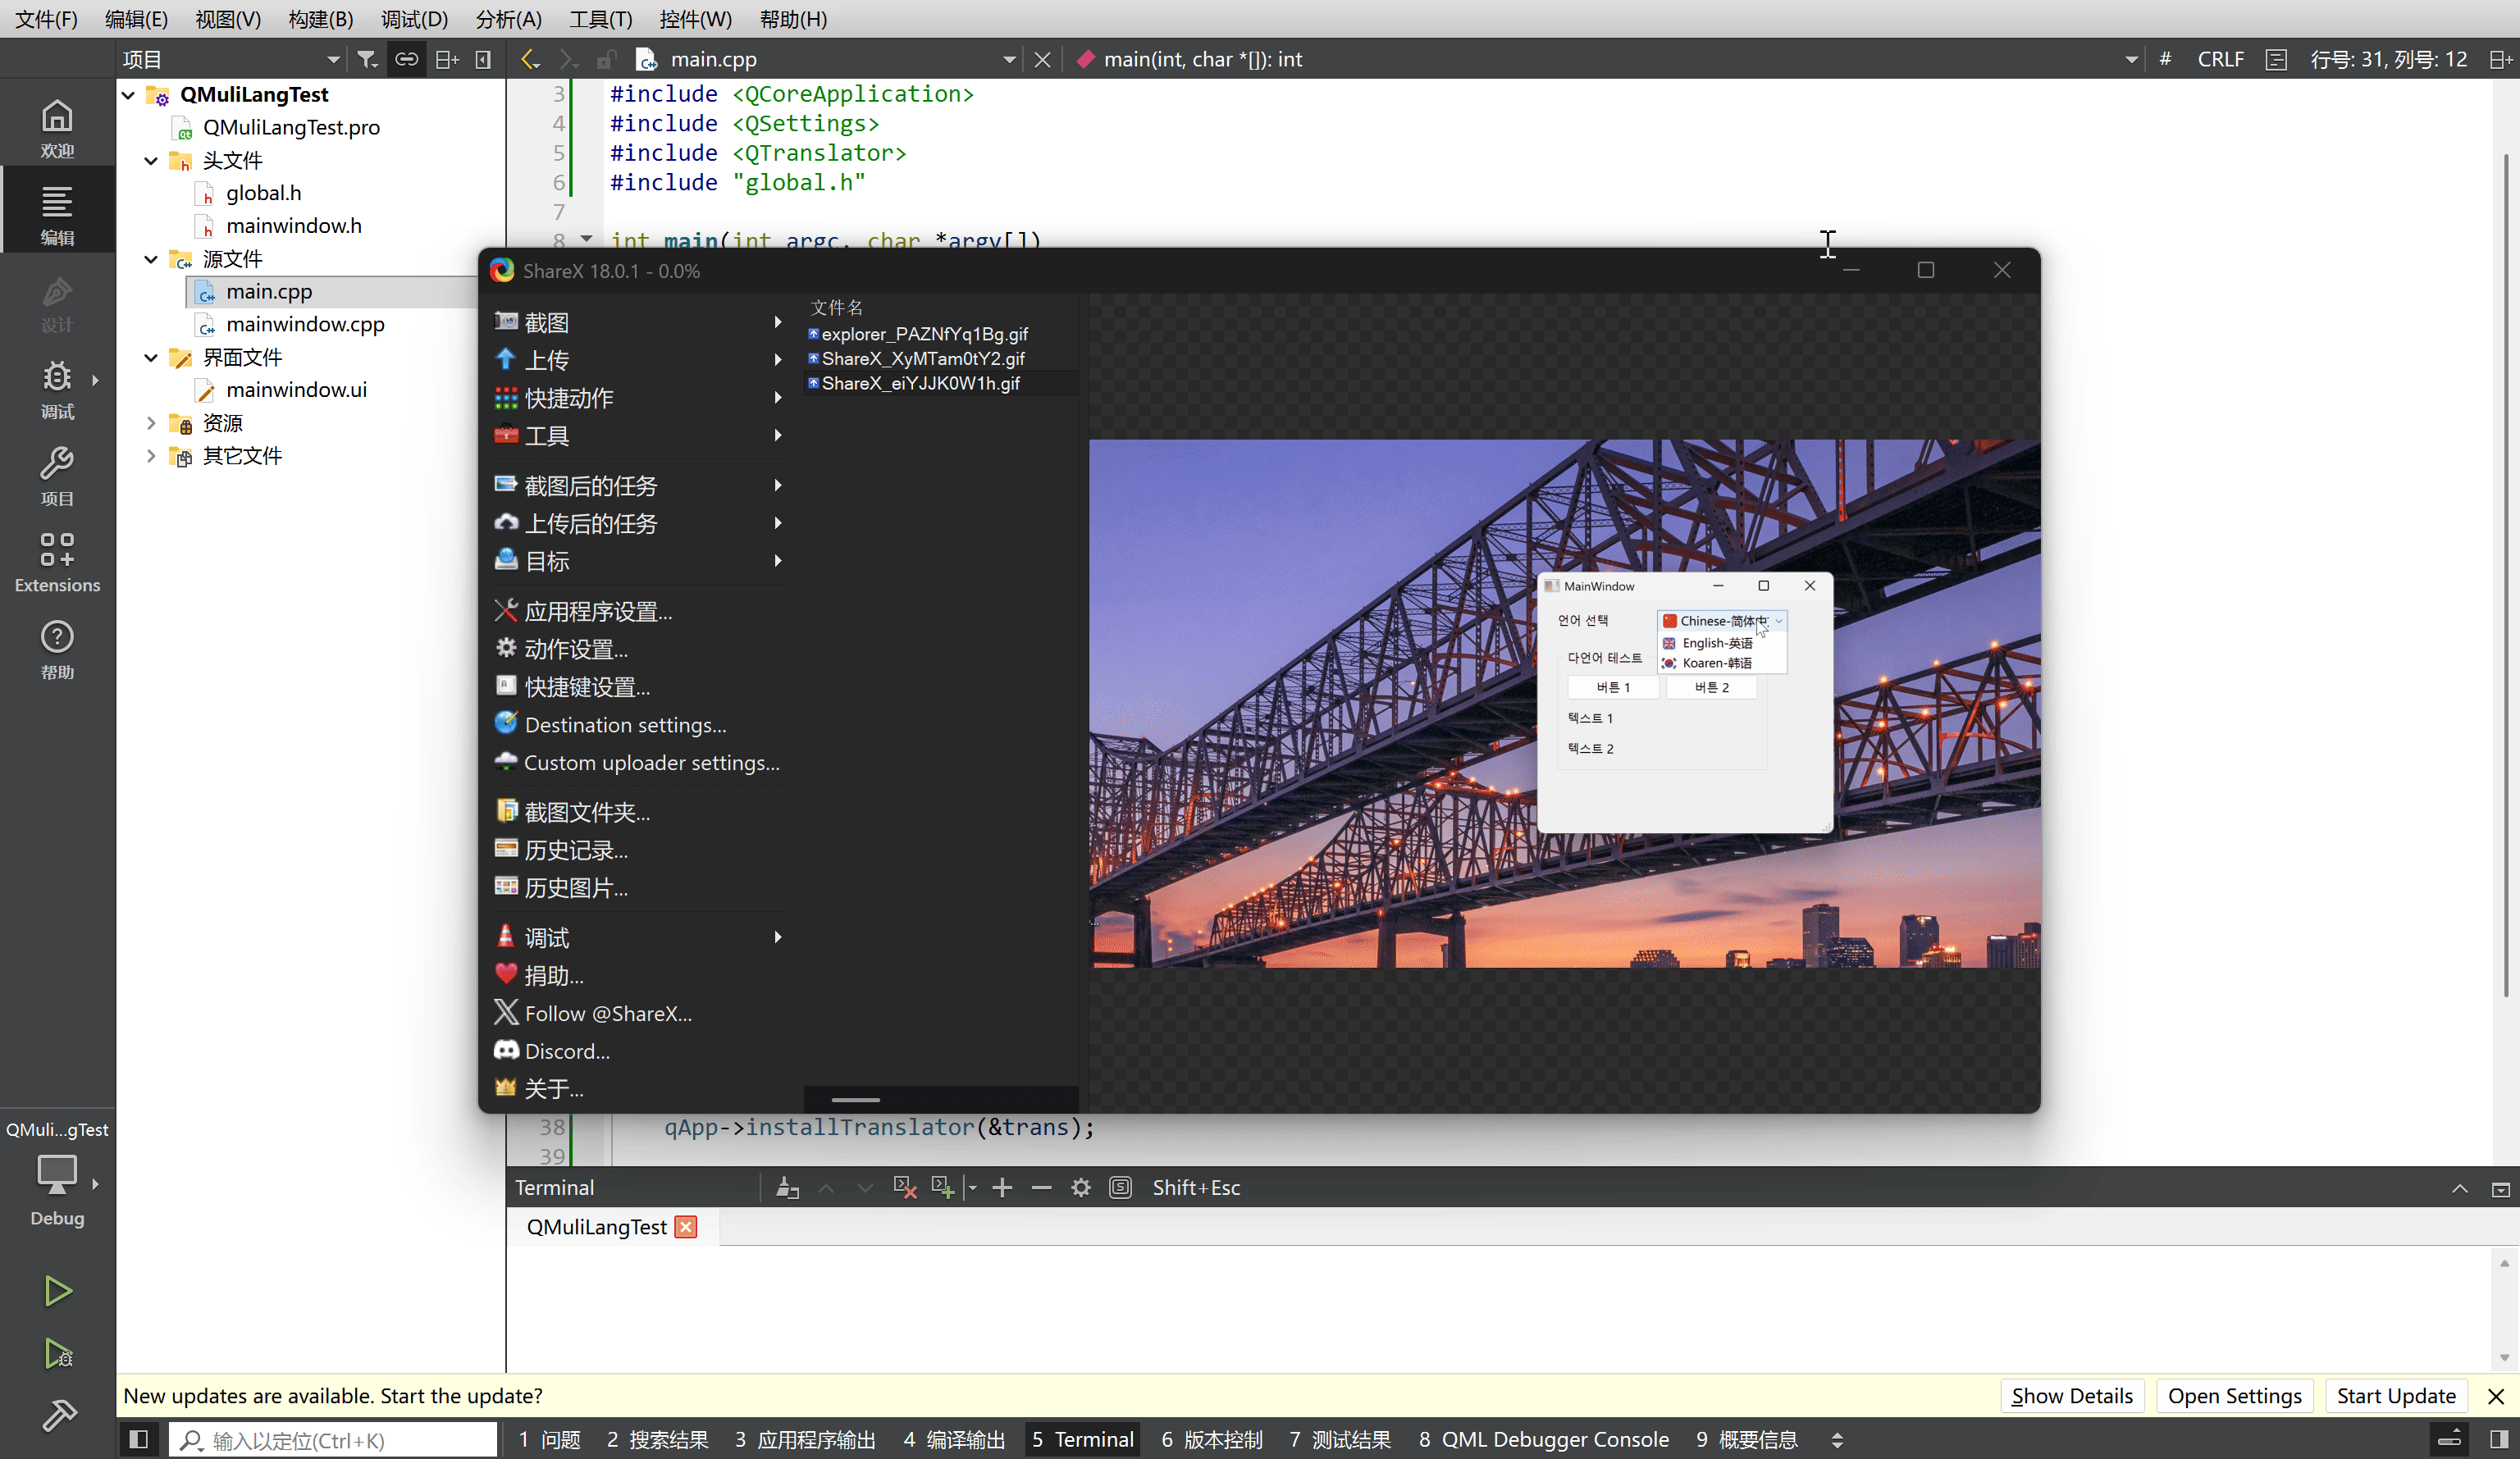Viewport: 2520px width, 1459px height.
Task: Click the Build hammer icon
Action: (57, 1414)
